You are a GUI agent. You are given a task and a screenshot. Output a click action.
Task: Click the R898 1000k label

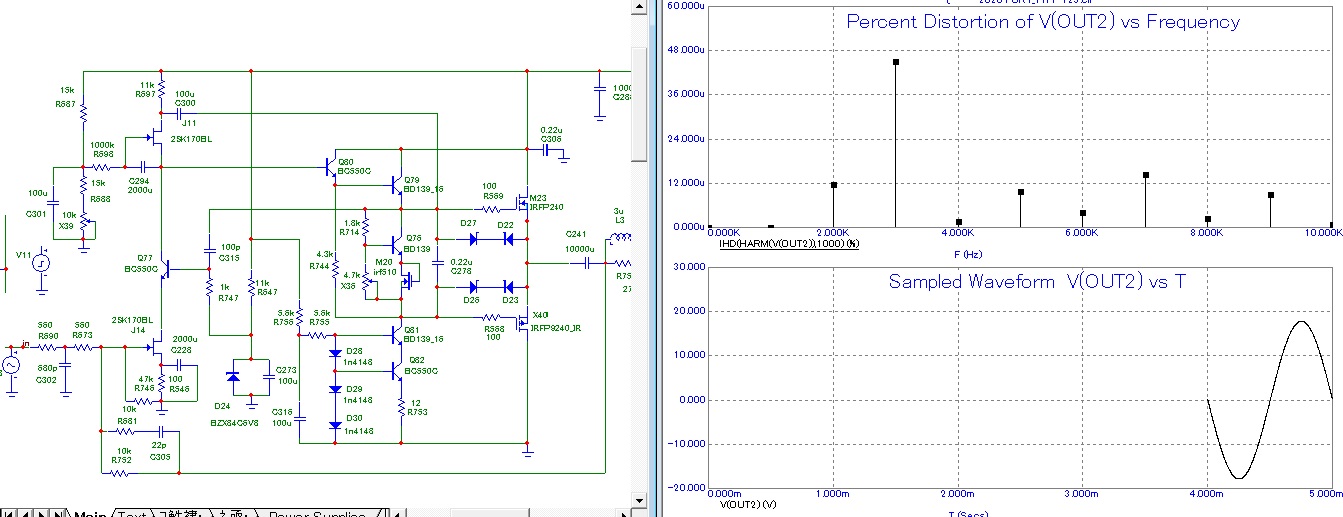[102, 150]
